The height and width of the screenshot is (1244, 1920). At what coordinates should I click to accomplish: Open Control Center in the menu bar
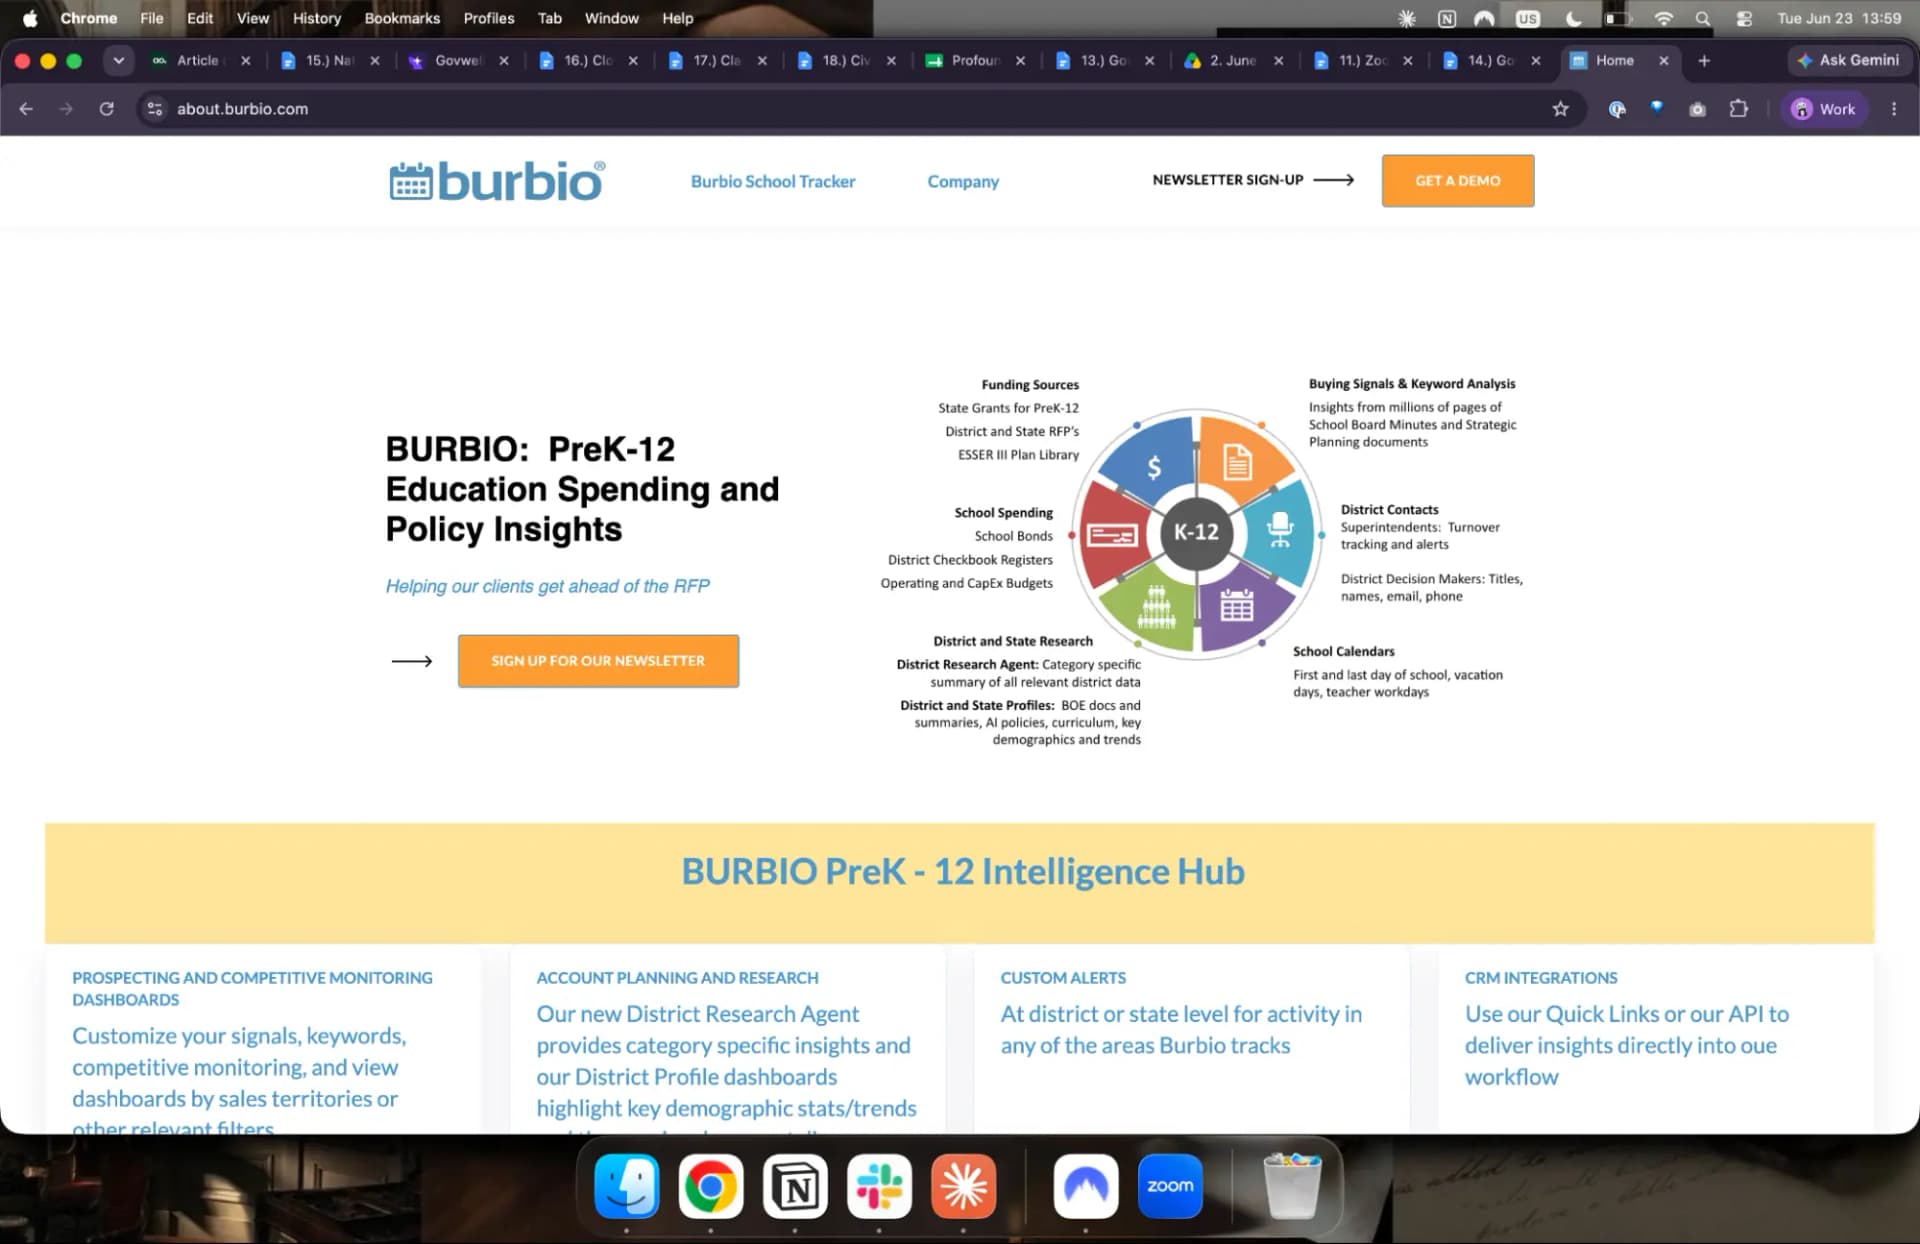[x=1744, y=18]
